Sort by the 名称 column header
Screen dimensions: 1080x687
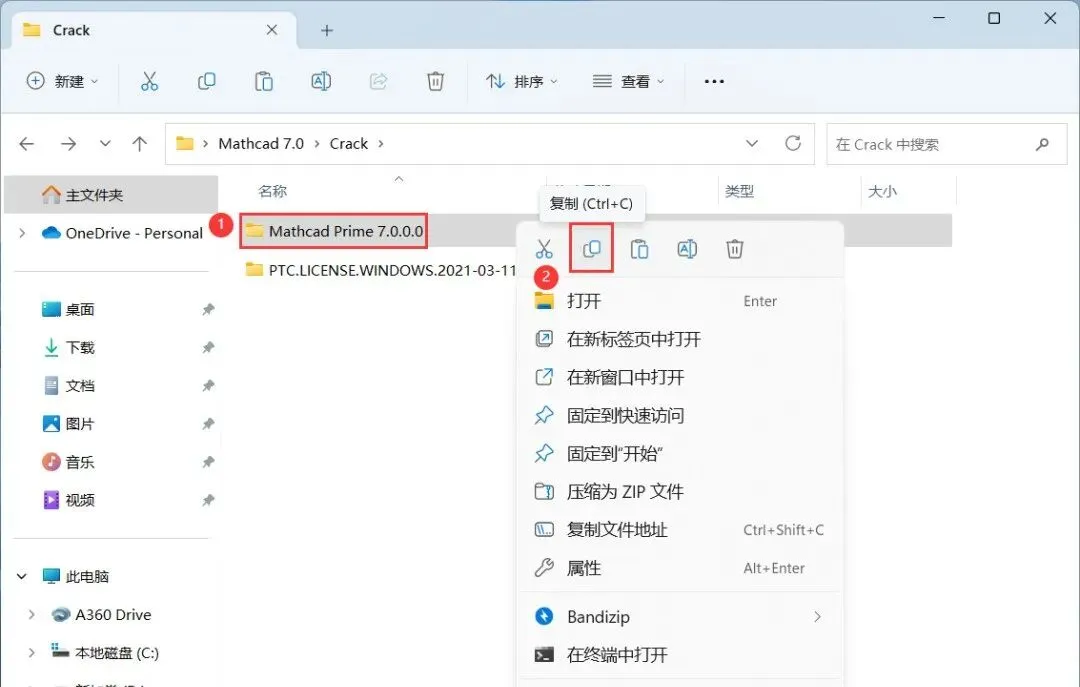pyautogui.click(x=273, y=191)
